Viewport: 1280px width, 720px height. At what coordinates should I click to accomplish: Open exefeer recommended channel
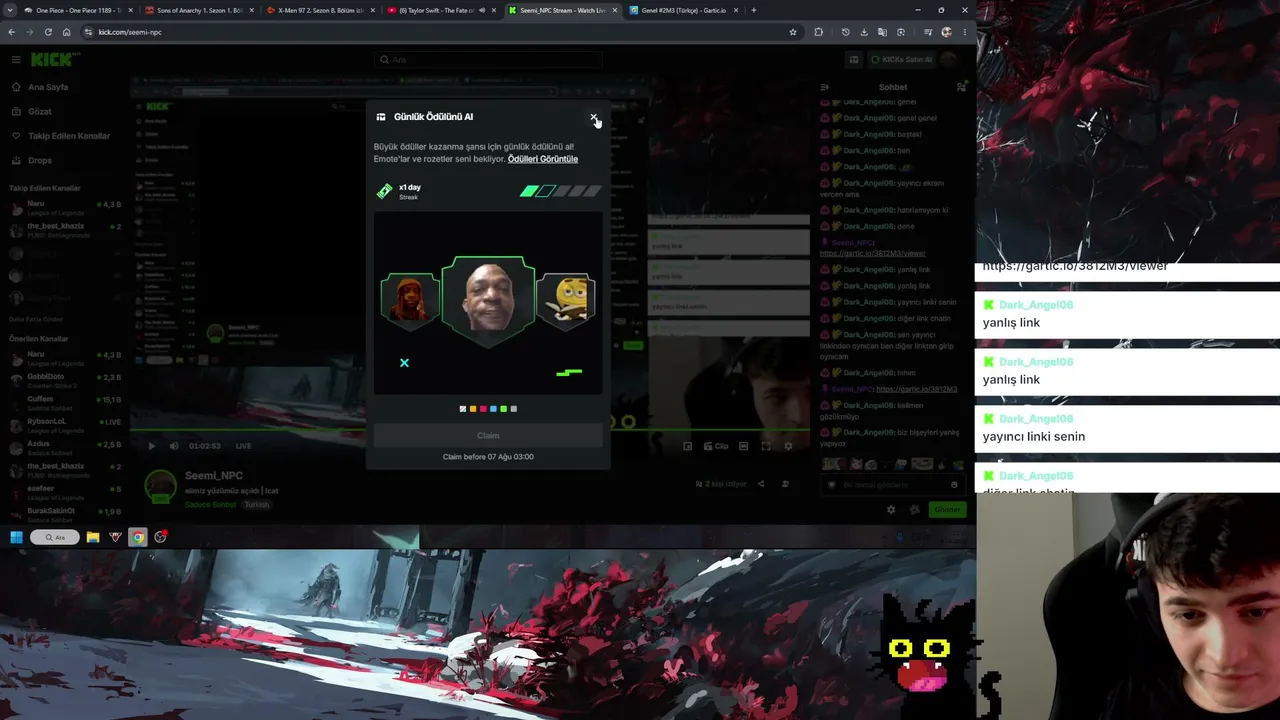(x=64, y=492)
